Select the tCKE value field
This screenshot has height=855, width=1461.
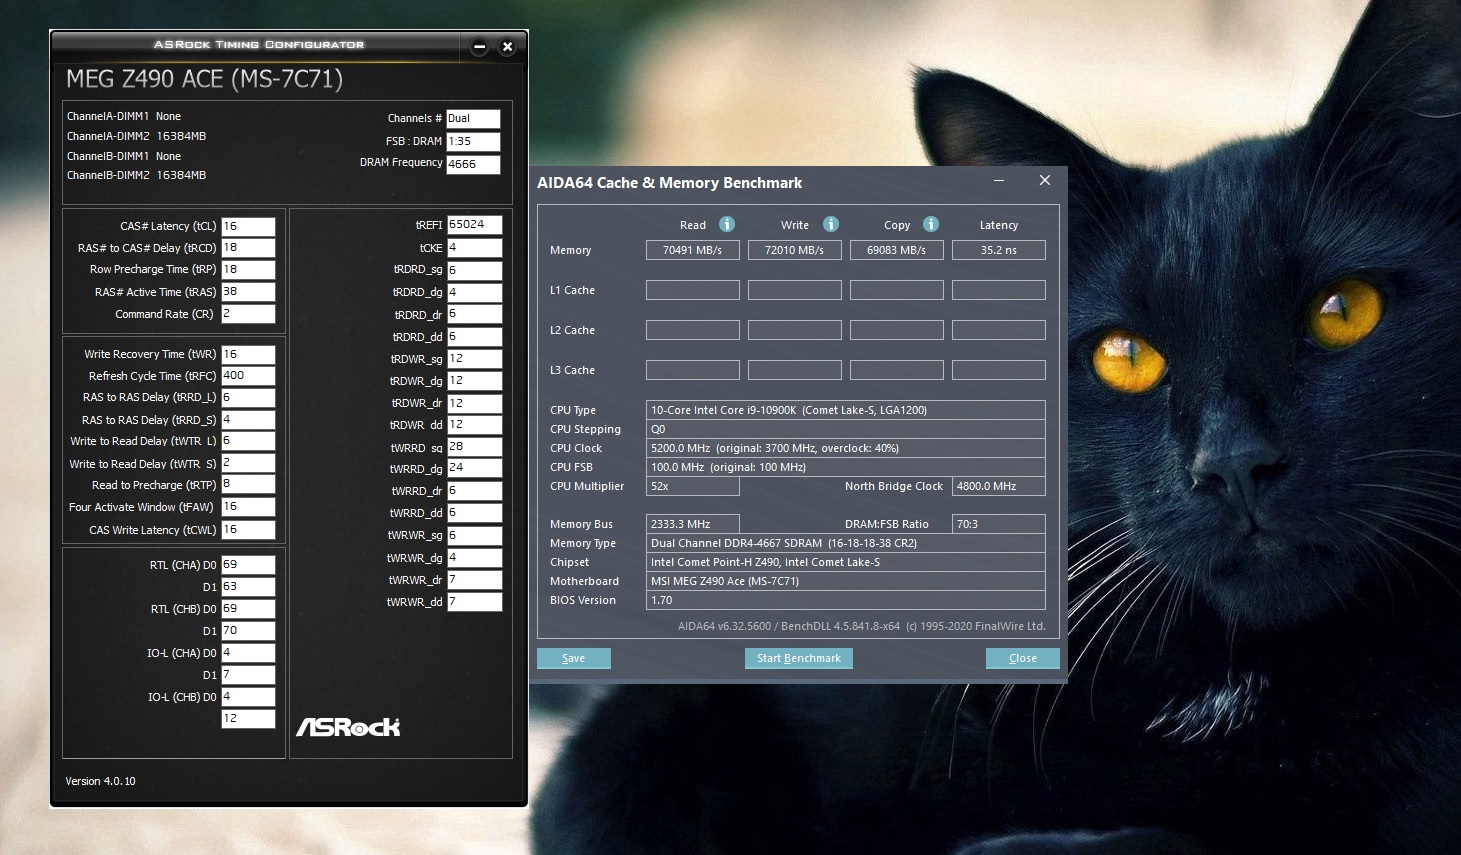(474, 248)
